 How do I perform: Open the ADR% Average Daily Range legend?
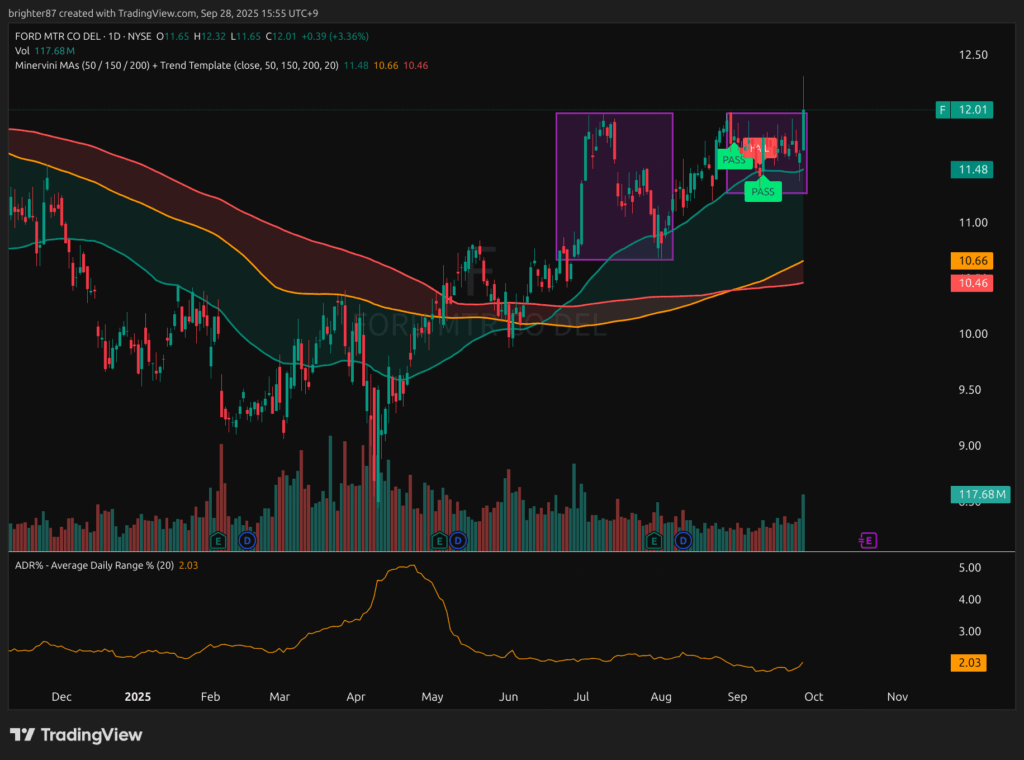[x=94, y=565]
